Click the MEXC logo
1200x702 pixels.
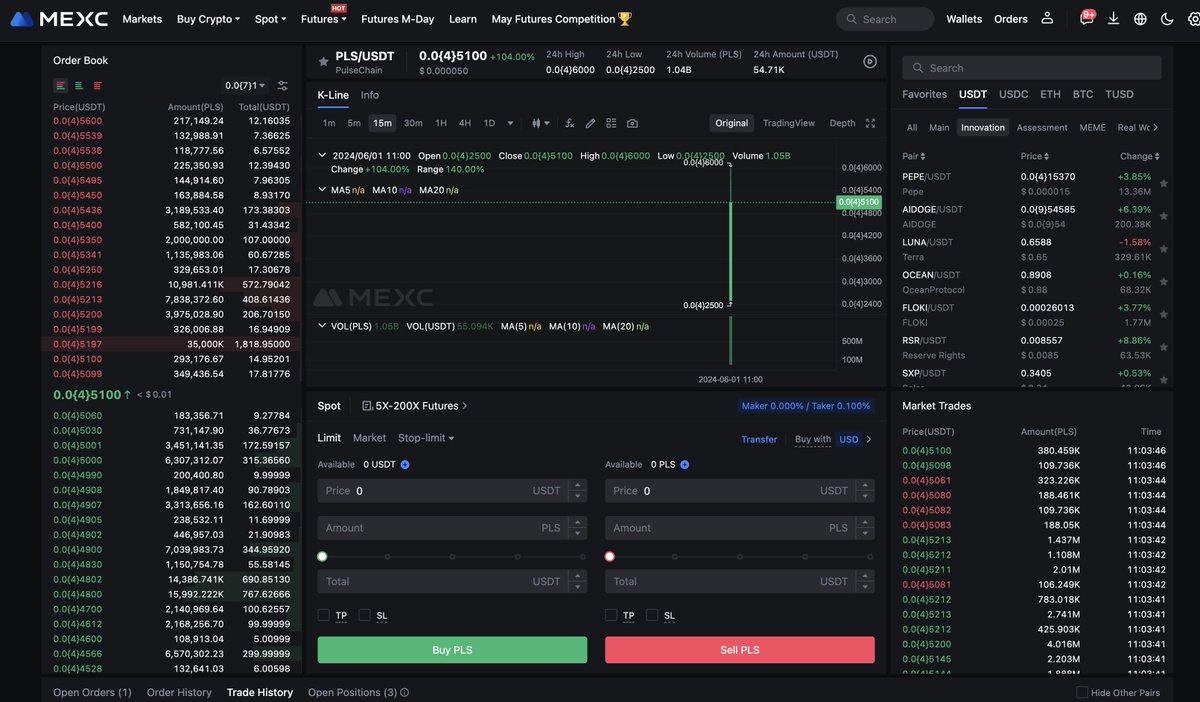59,19
